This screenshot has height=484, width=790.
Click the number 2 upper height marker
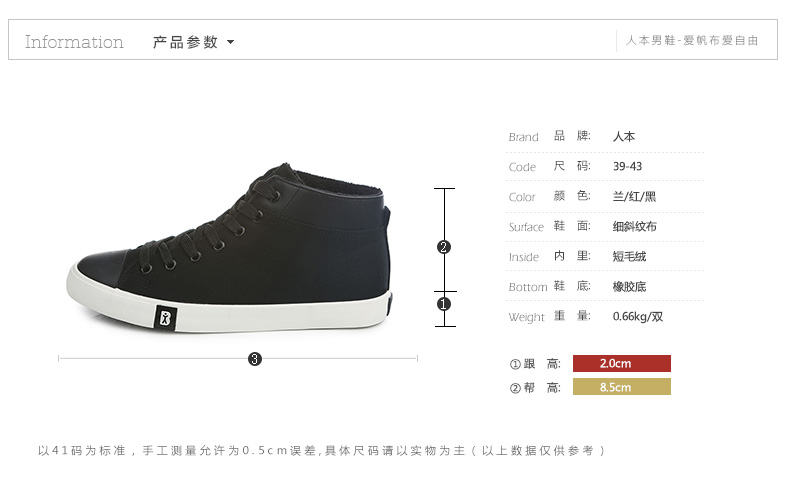[x=443, y=247]
